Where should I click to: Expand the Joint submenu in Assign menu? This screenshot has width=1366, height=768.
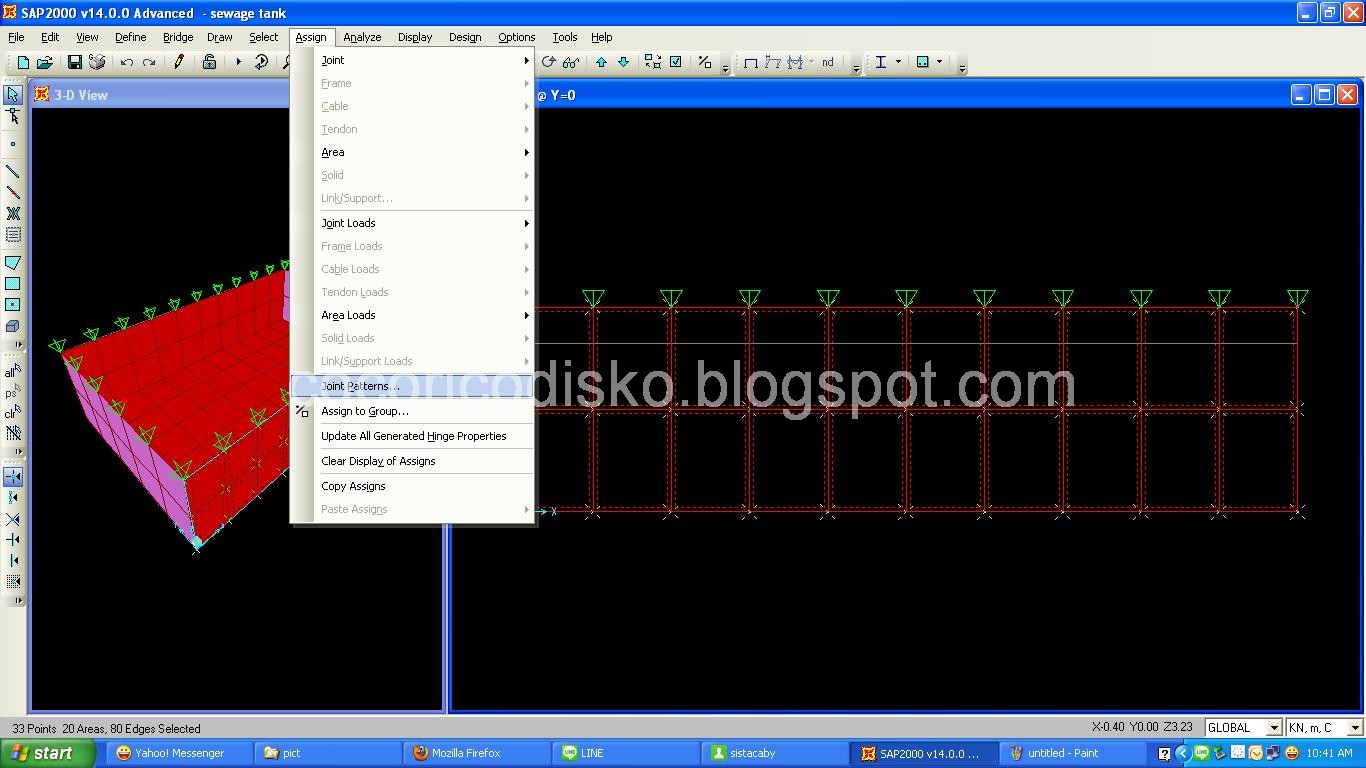point(412,60)
